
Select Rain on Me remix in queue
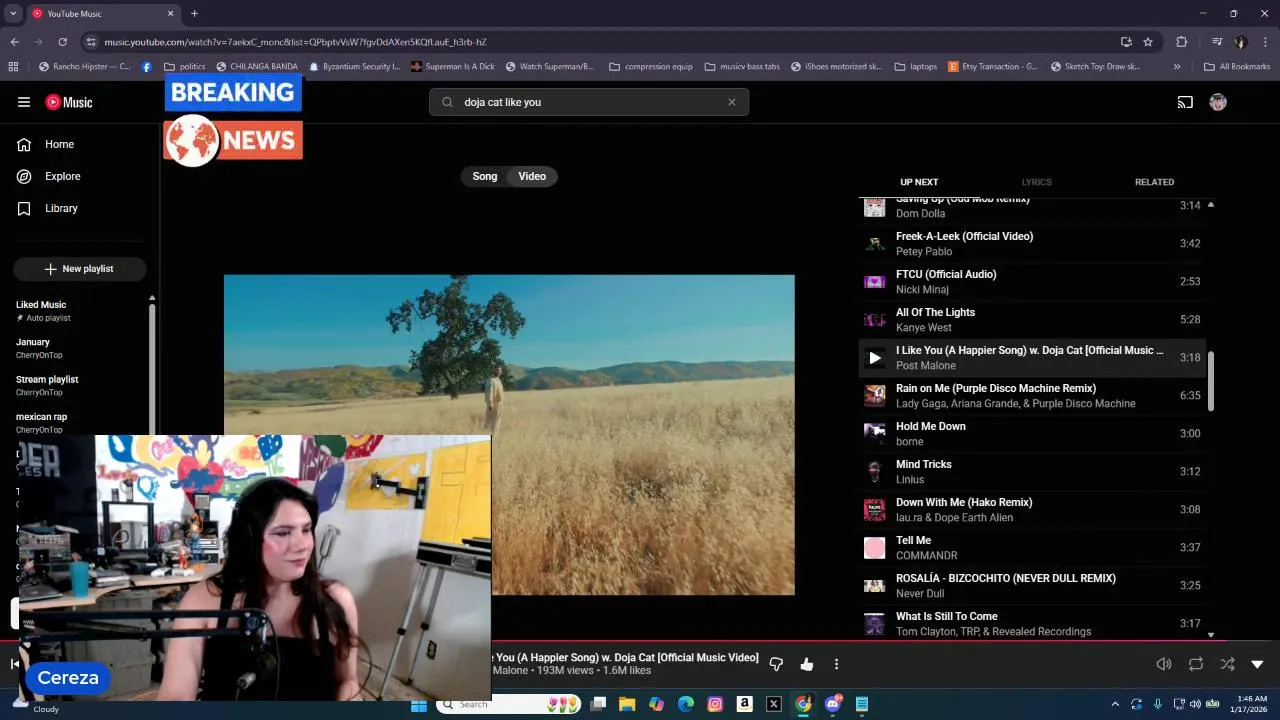tap(1032, 396)
